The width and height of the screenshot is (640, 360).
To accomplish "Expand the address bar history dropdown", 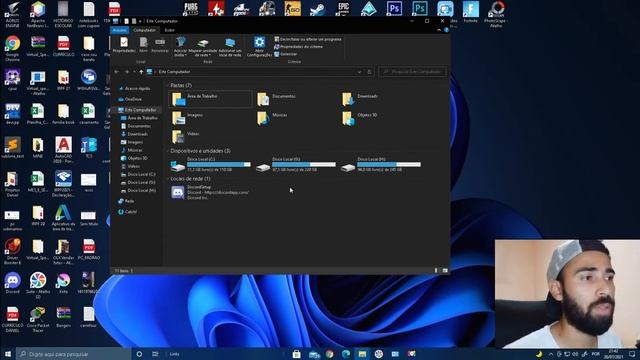I will [359, 72].
